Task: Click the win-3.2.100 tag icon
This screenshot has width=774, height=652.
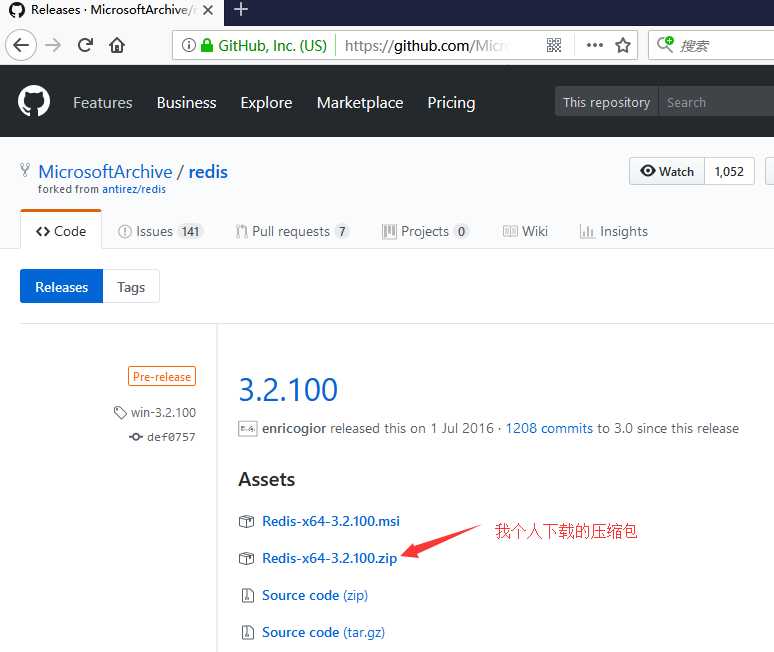Action: point(120,413)
